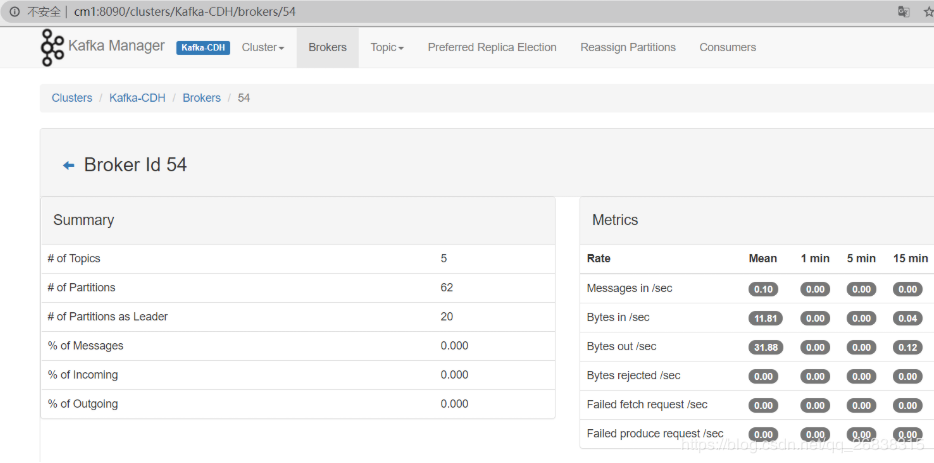This screenshot has width=934, height=463.
Task: Click the 5 min column header
Action: (861, 259)
